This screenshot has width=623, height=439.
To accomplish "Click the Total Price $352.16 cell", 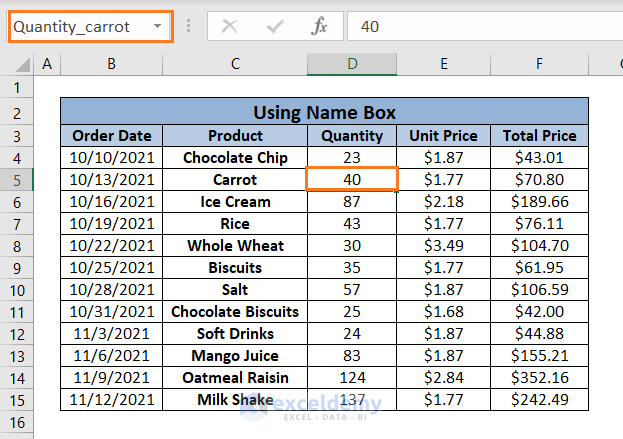I will [539, 378].
